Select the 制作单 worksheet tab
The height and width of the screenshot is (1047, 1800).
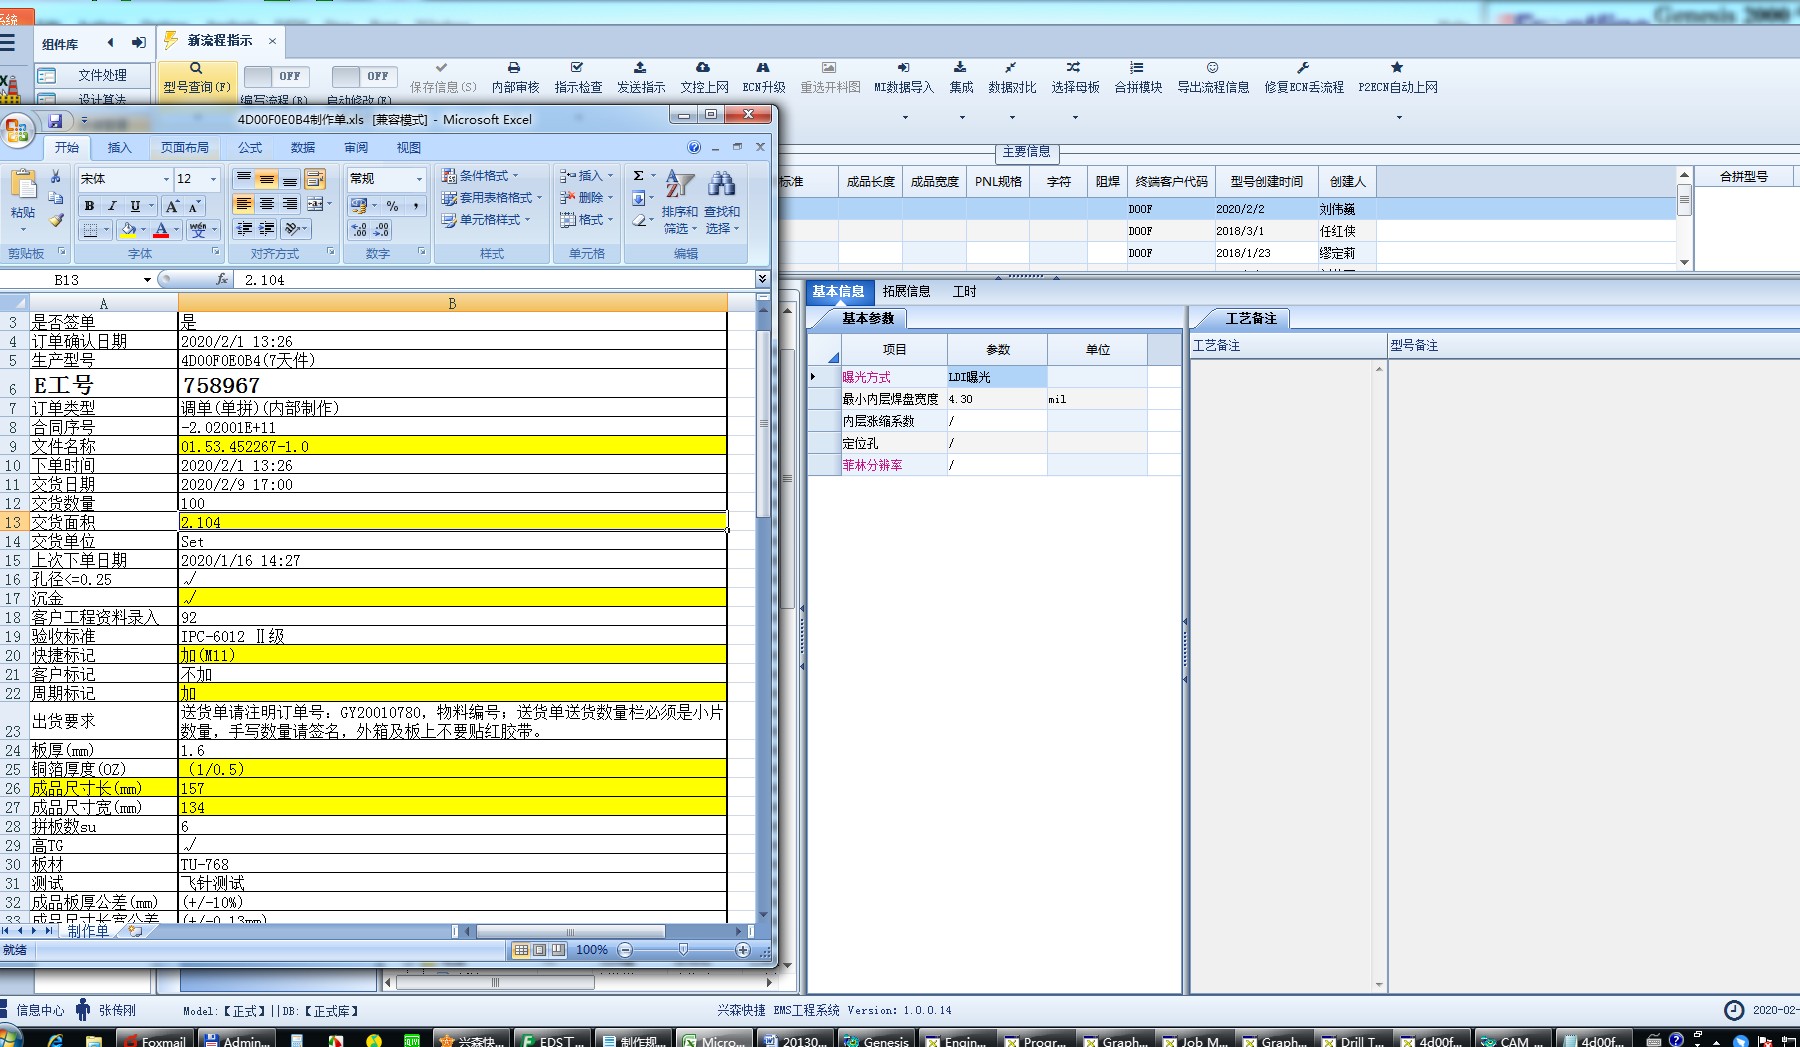click(88, 930)
